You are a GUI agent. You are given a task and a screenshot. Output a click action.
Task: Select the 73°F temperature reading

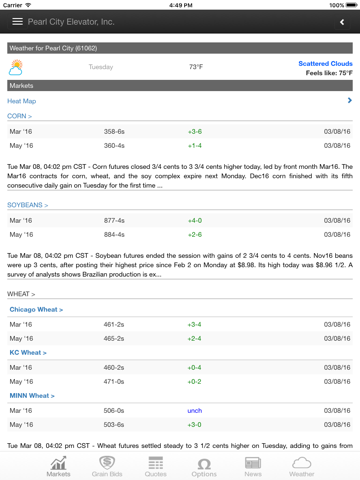(196, 67)
